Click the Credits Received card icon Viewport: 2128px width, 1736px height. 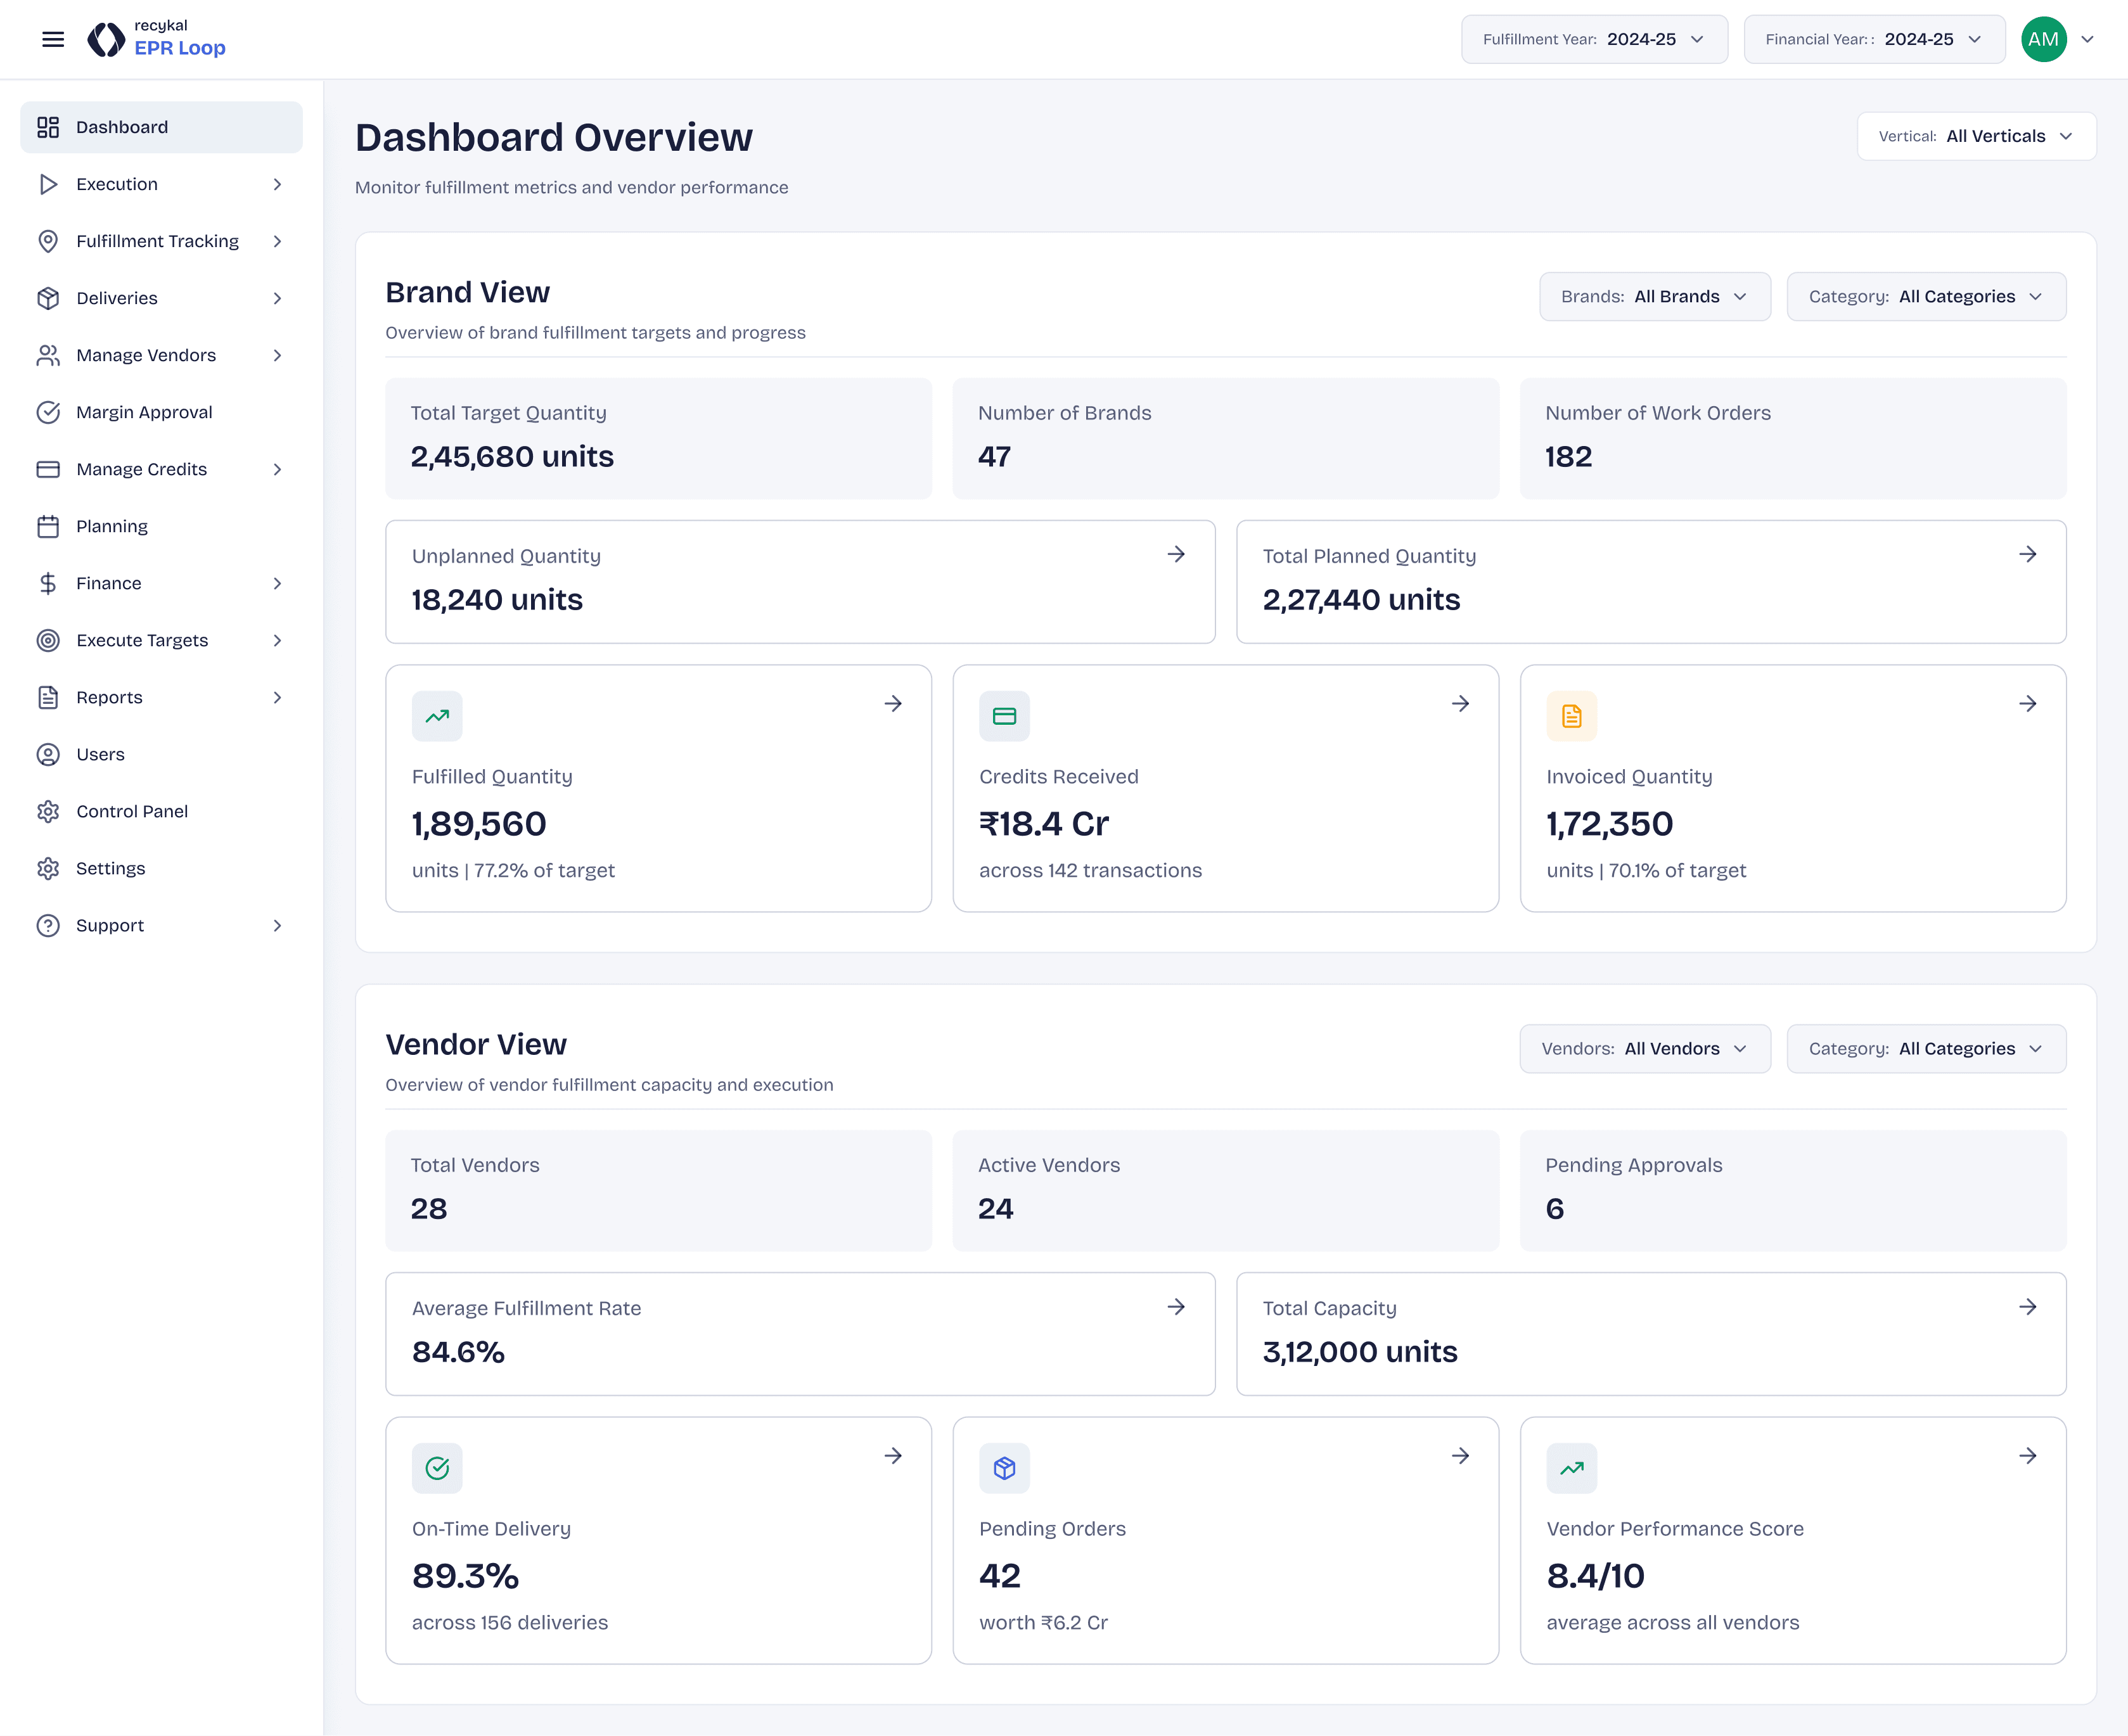click(x=1004, y=716)
